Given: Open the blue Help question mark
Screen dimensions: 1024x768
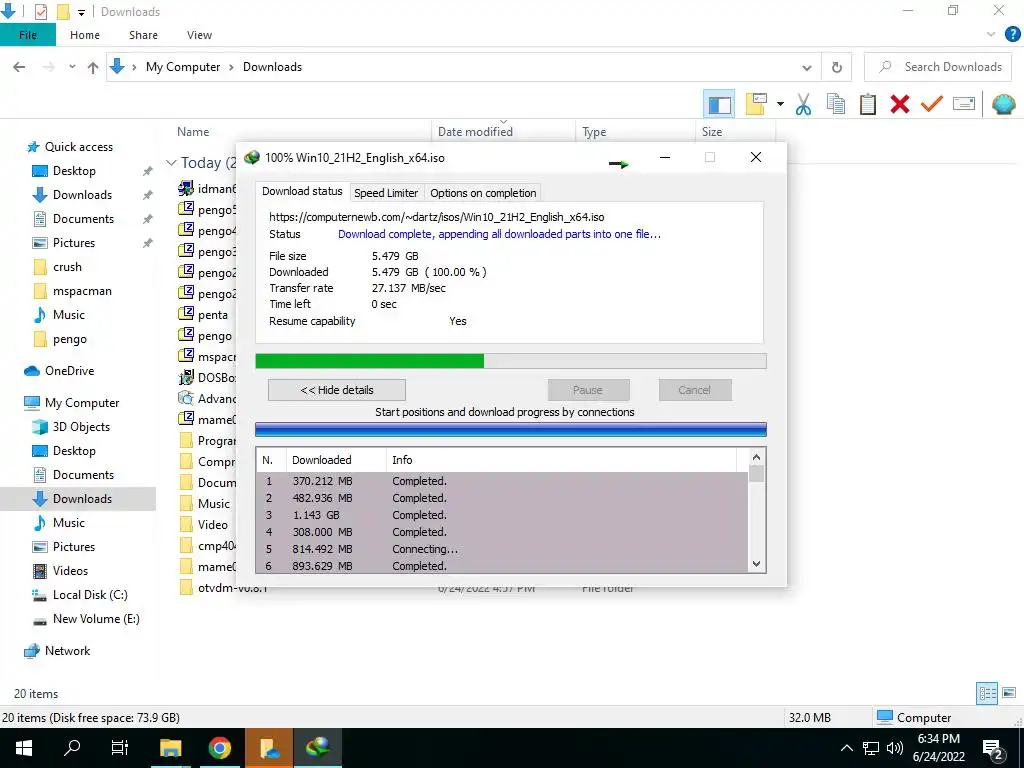Looking at the screenshot, I should [1012, 35].
